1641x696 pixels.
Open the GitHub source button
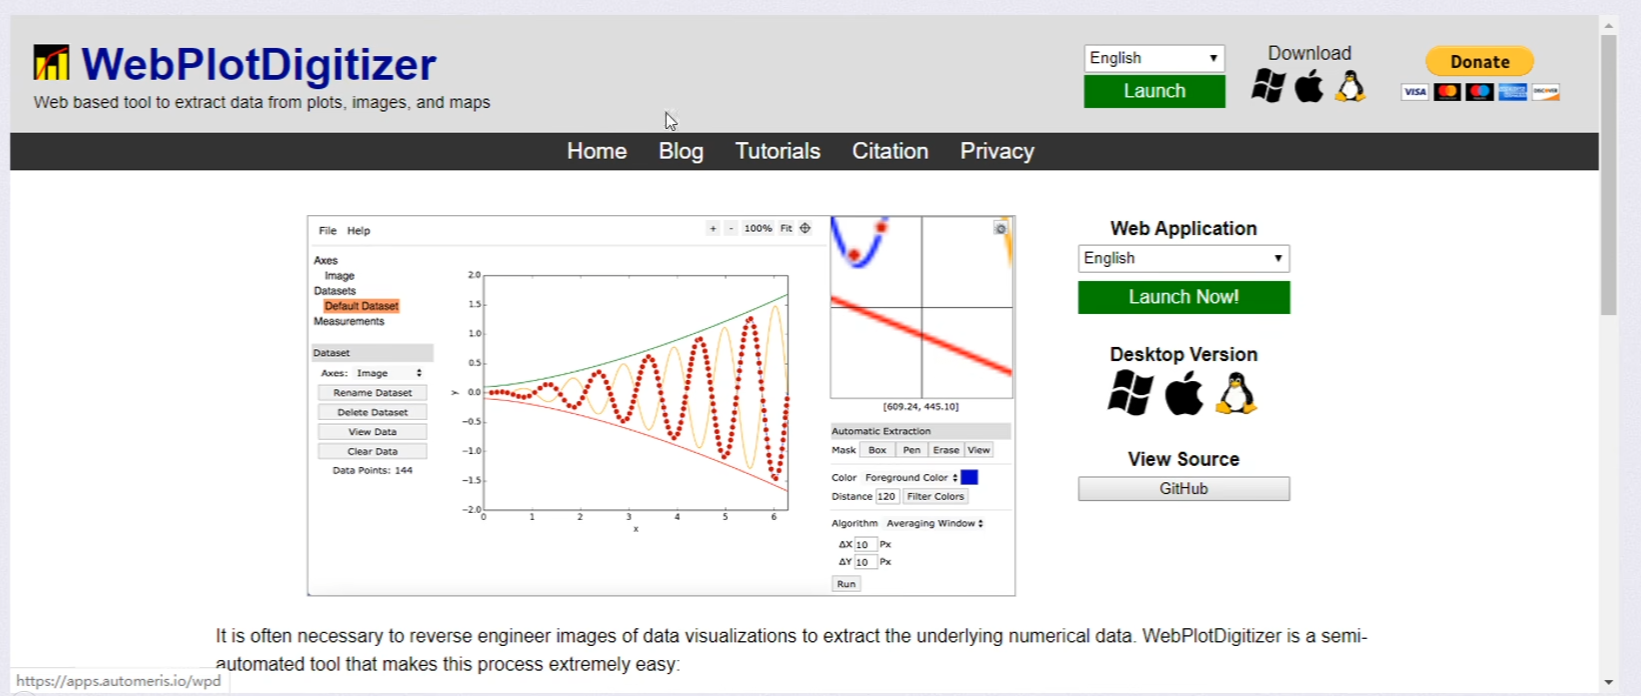(1183, 489)
